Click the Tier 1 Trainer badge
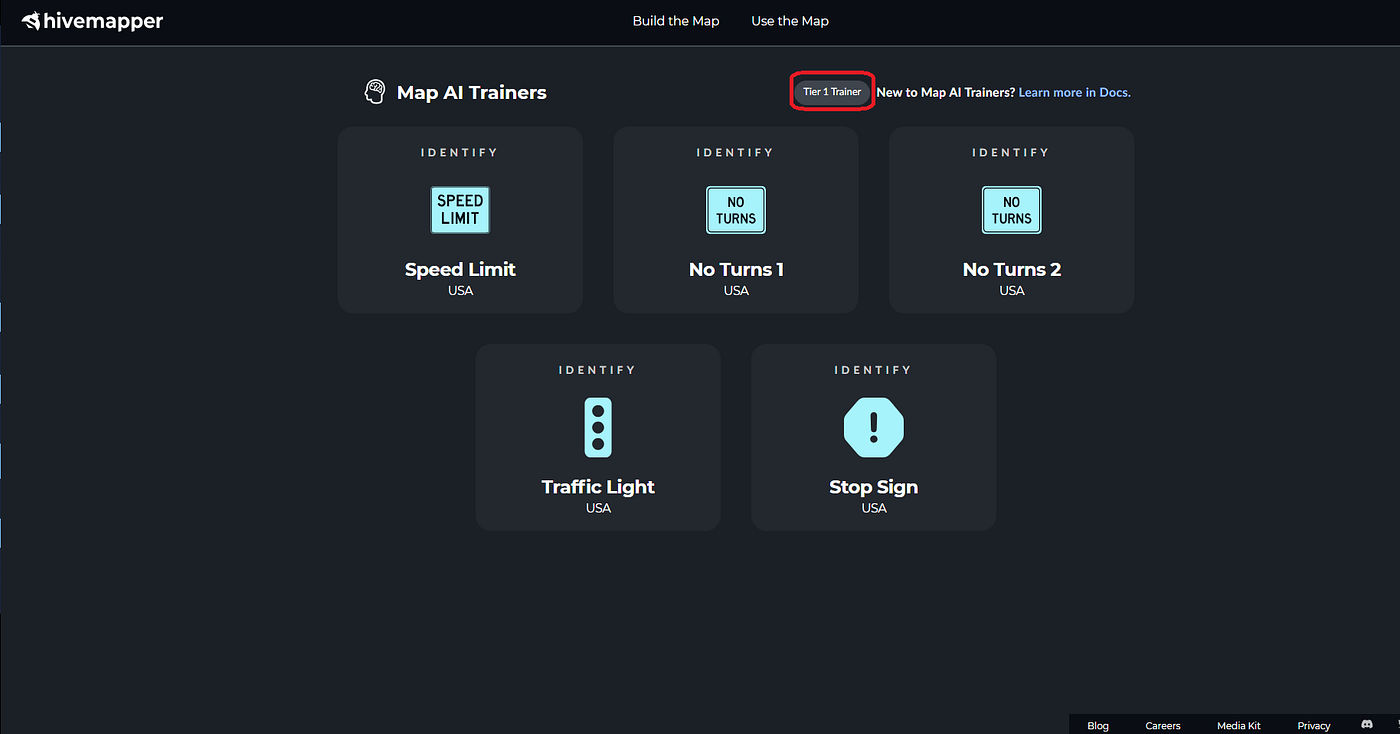Viewport: 1400px width, 734px height. pyautogui.click(x=832, y=92)
